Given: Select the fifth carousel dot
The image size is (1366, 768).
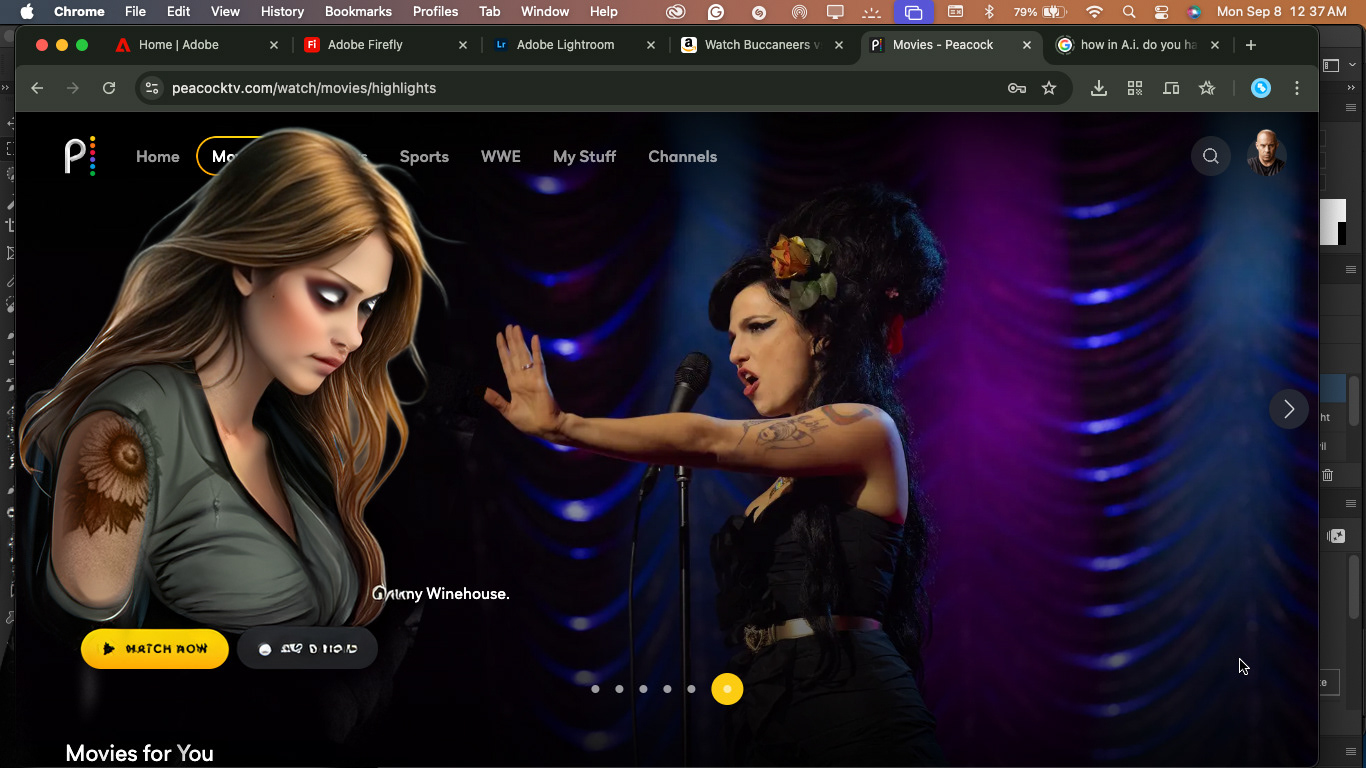Looking at the screenshot, I should click(691, 689).
